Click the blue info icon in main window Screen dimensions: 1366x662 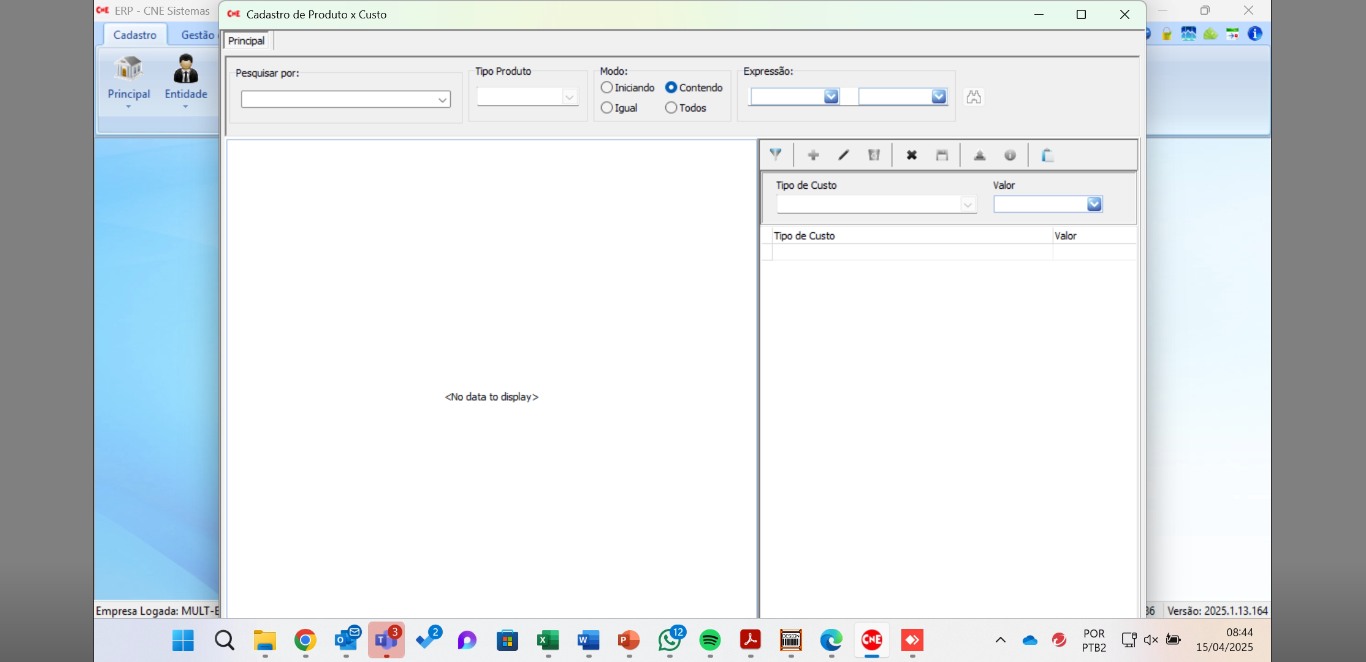pyautogui.click(x=1254, y=34)
